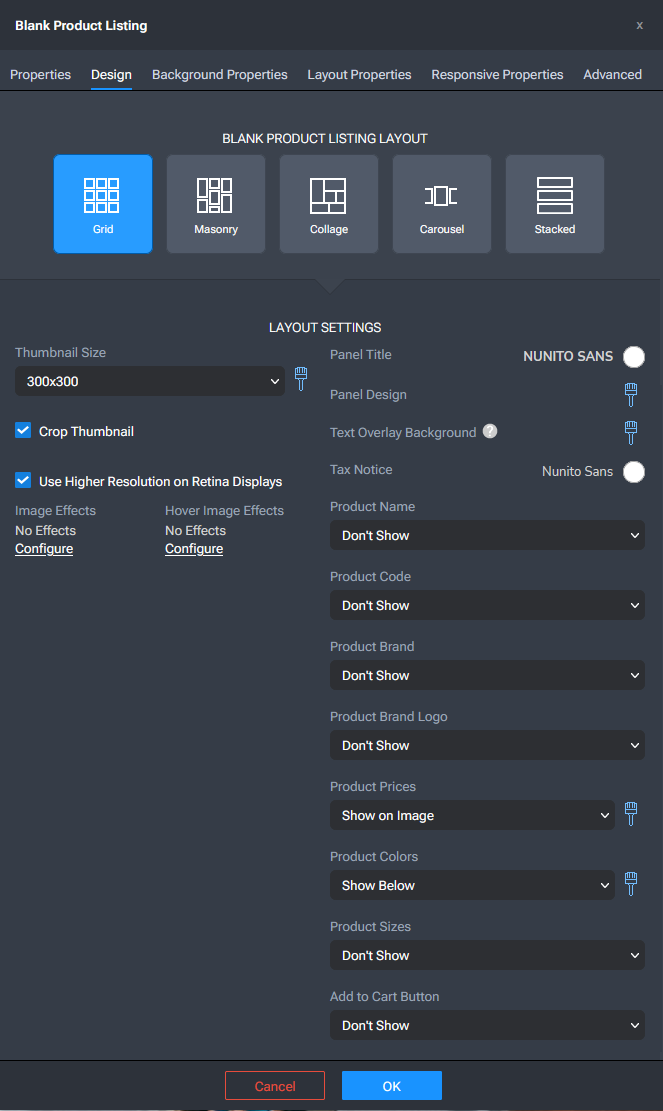The width and height of the screenshot is (663, 1111).
Task: Toggle Use Higher Resolution on Retina Displays
Action: click(x=23, y=480)
